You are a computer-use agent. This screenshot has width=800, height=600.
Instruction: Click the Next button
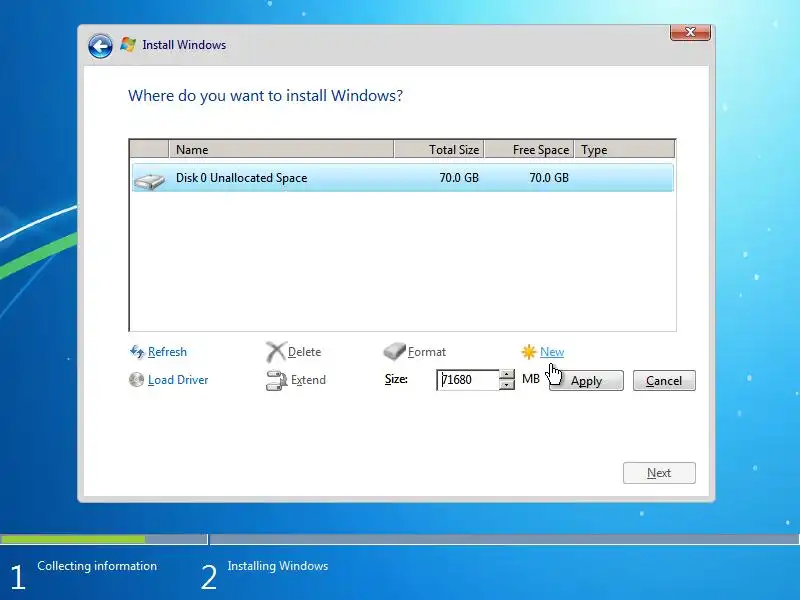click(x=659, y=473)
